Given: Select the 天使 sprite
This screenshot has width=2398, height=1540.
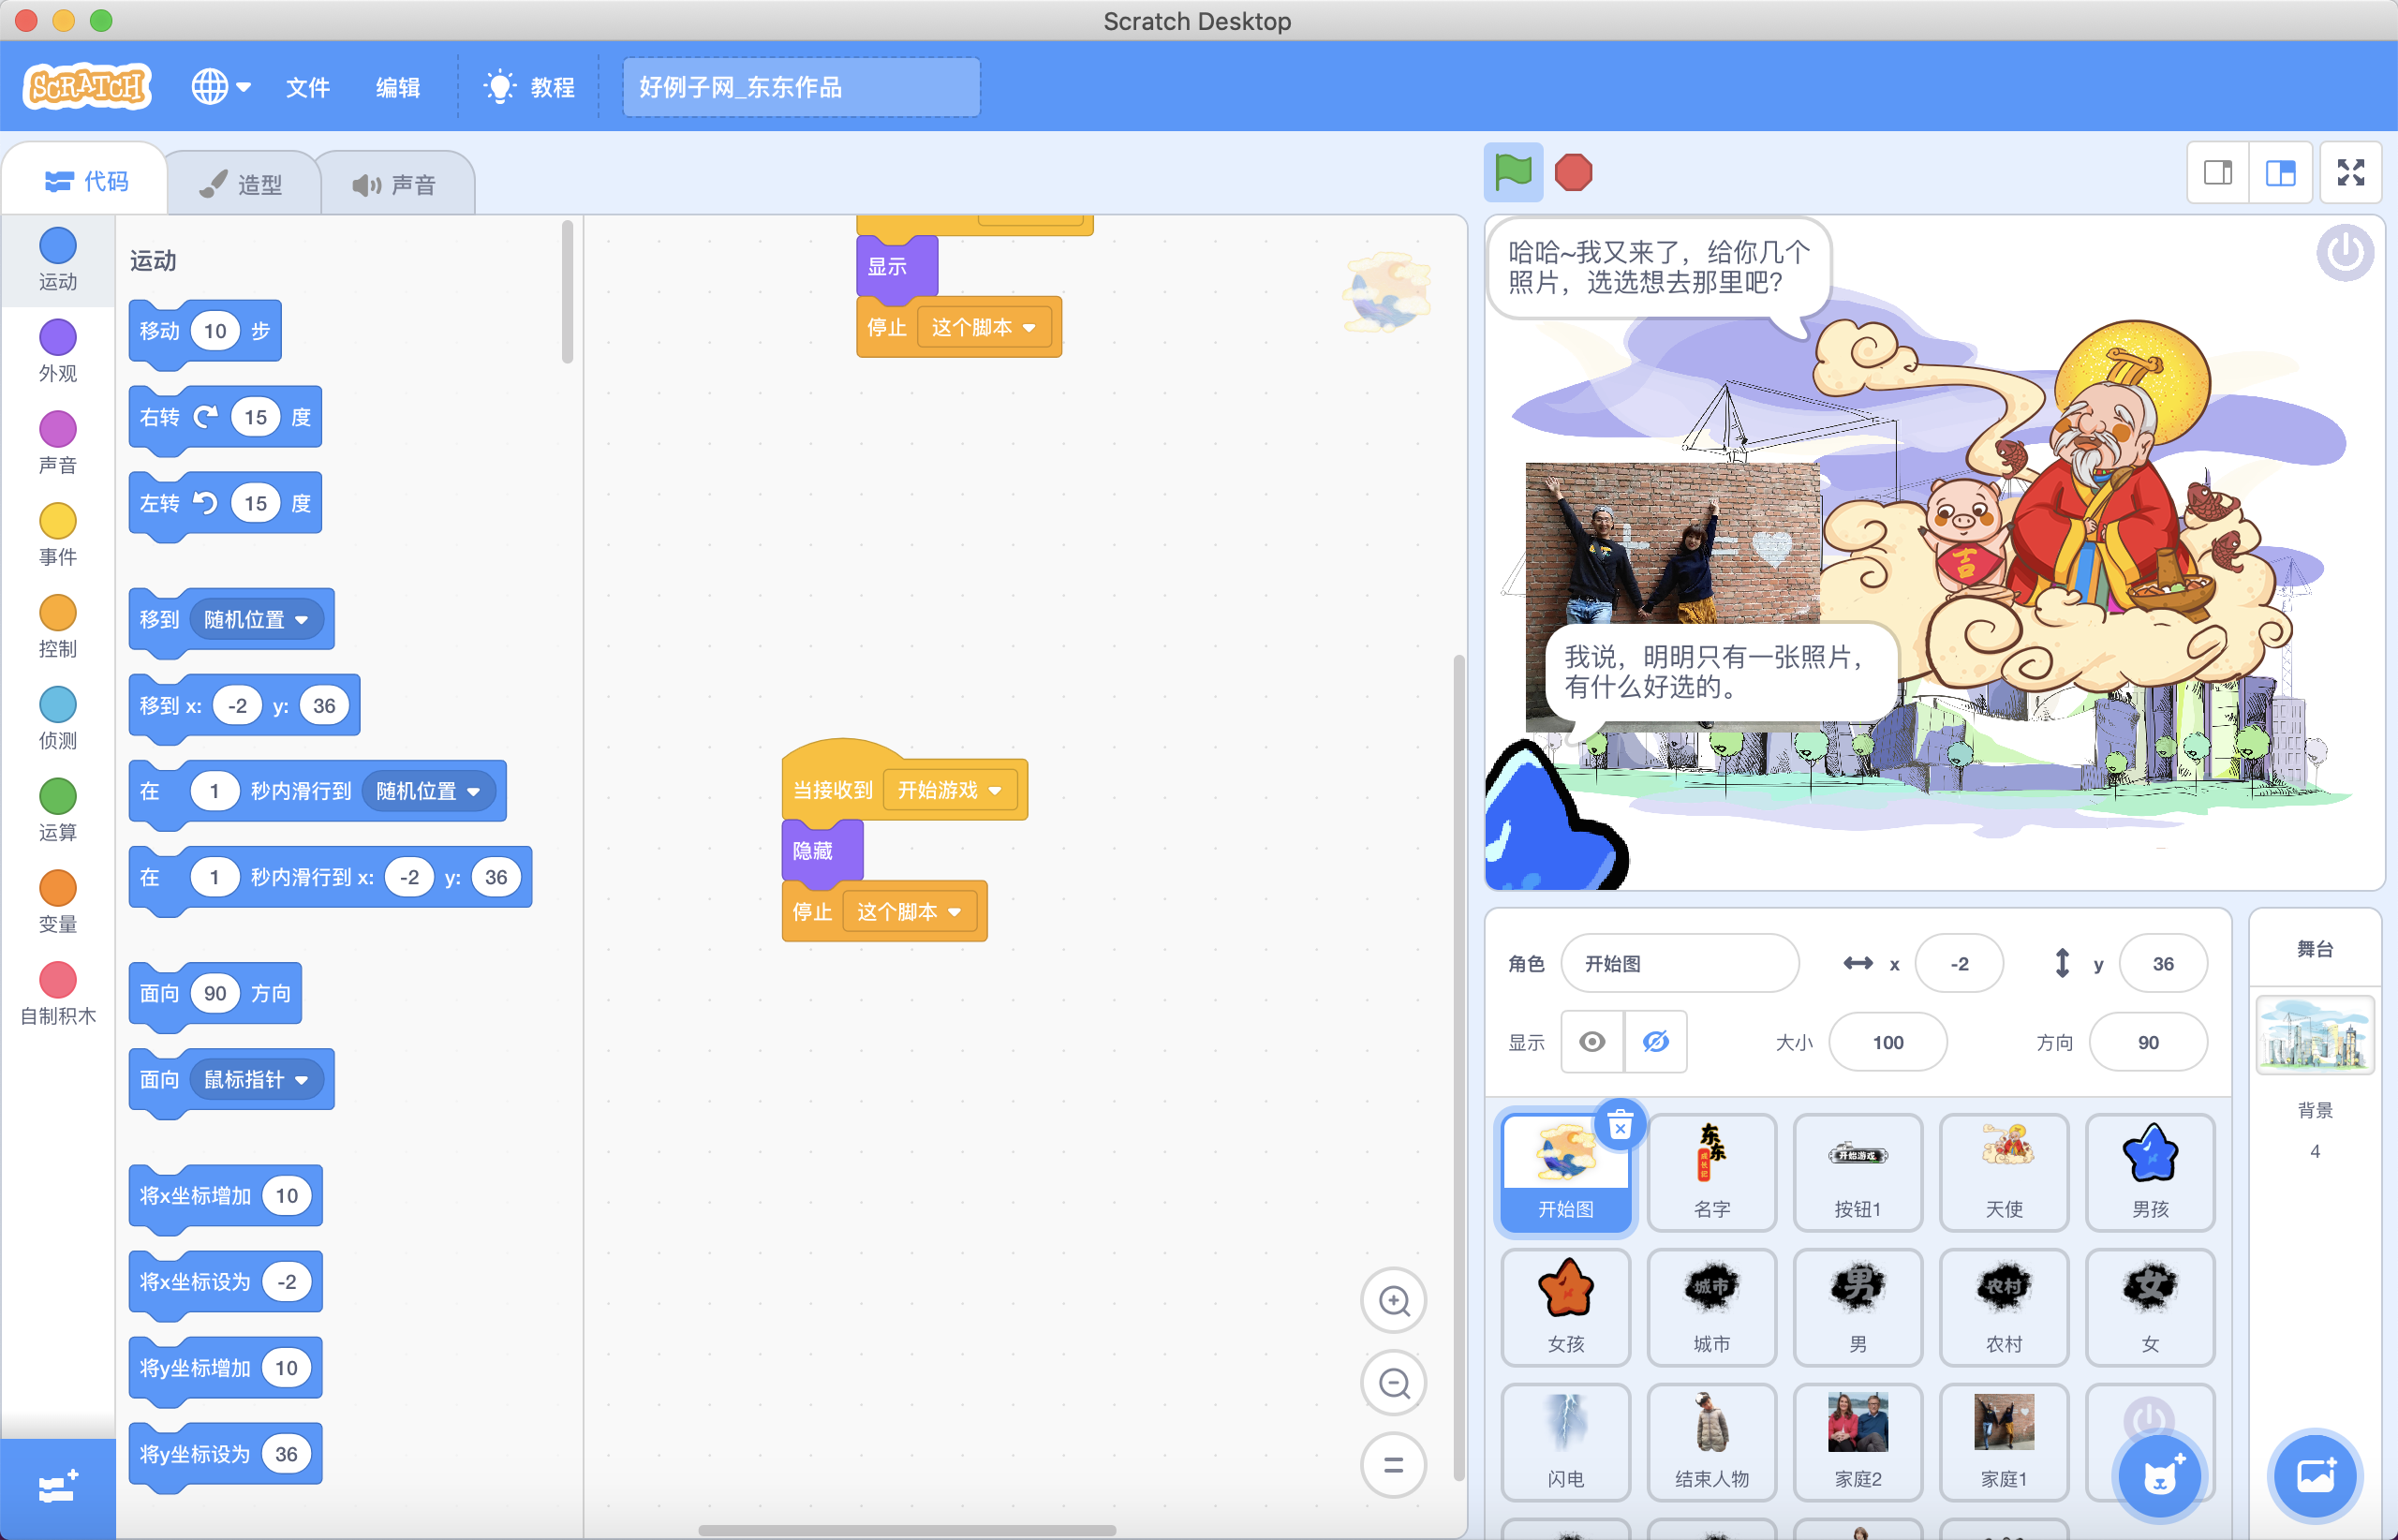Looking at the screenshot, I should pyautogui.click(x=2004, y=1173).
